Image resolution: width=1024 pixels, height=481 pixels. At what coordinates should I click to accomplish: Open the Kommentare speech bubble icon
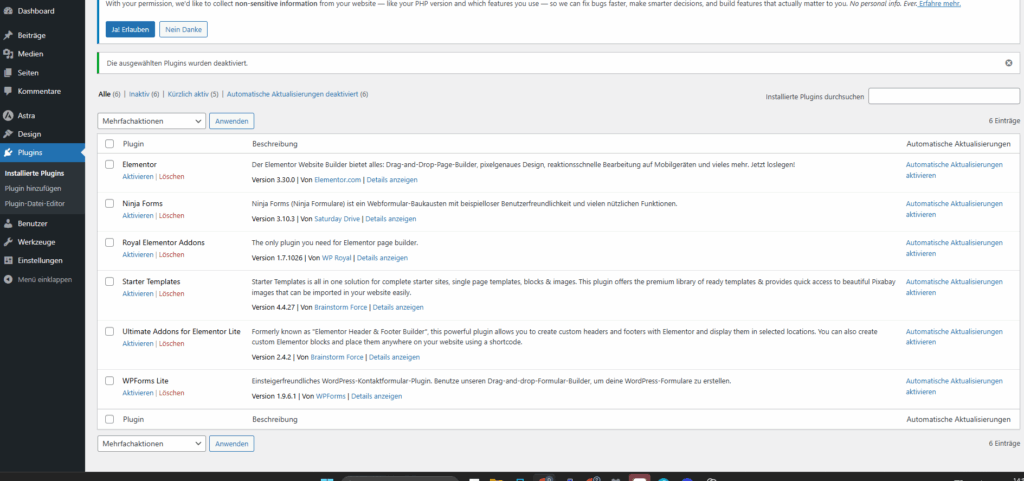(8, 91)
